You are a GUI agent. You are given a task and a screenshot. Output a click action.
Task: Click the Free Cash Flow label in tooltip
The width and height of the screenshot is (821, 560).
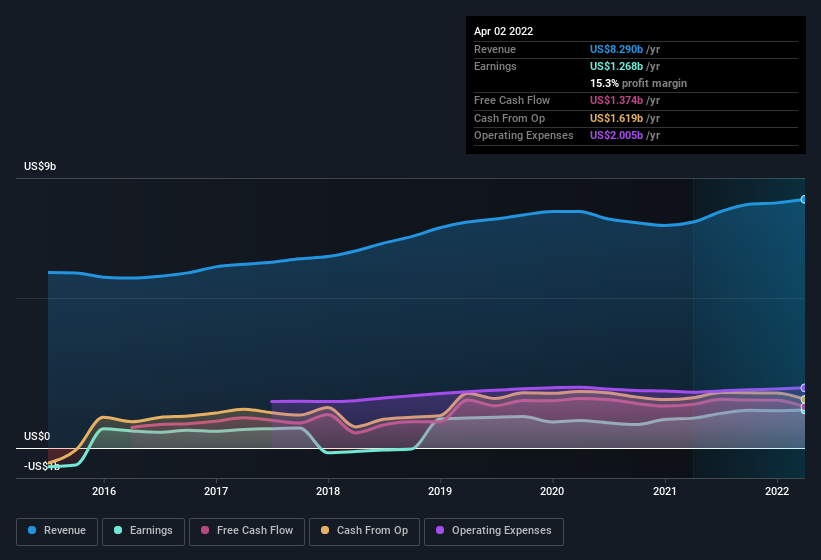(x=512, y=100)
